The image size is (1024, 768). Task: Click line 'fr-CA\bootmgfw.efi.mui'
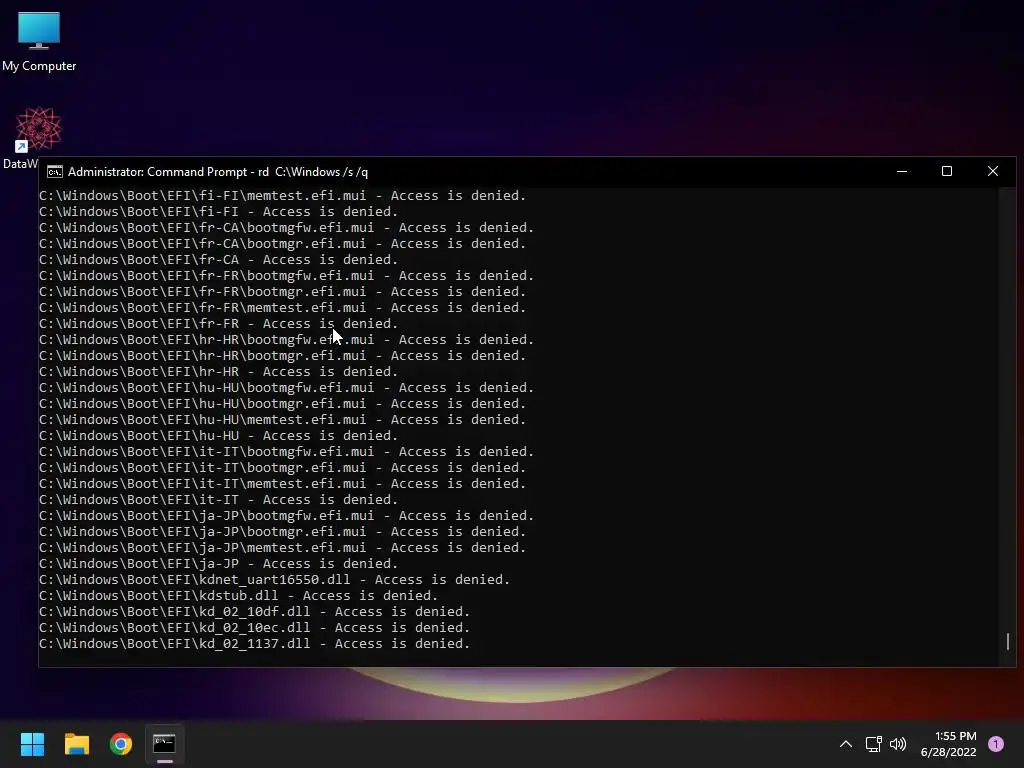coord(287,228)
